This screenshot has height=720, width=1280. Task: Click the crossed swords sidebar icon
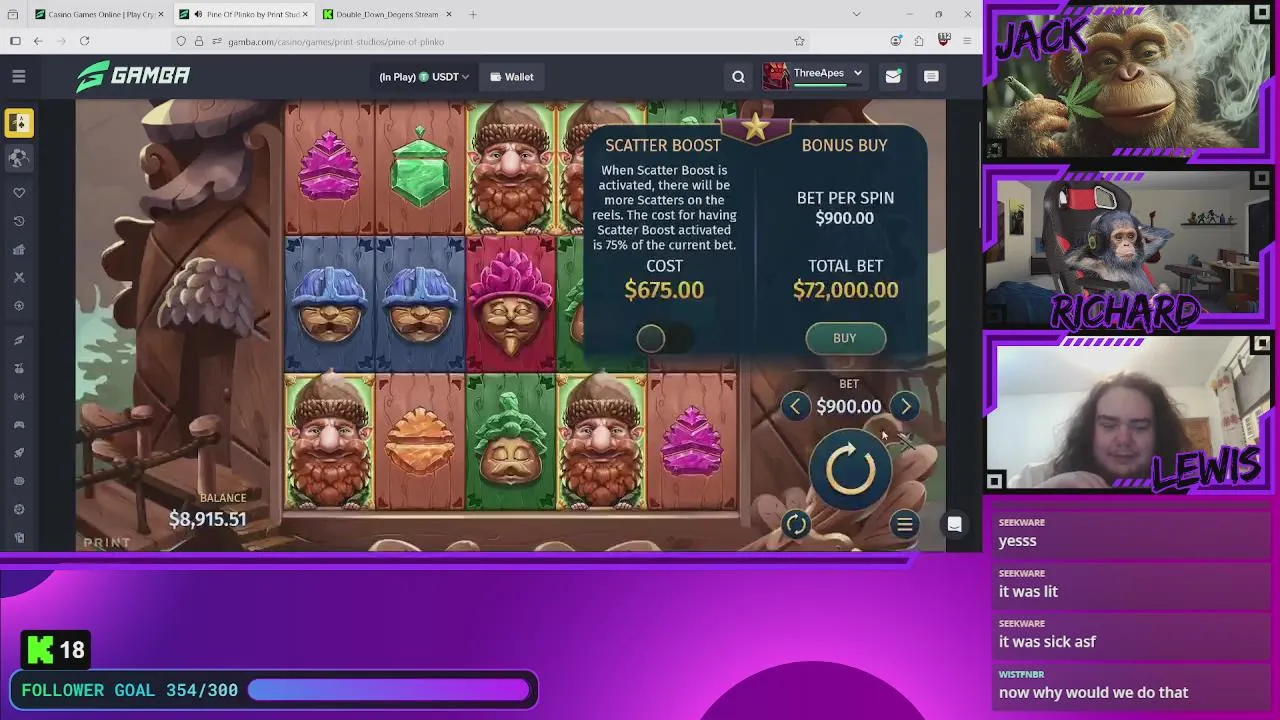tap(19, 277)
